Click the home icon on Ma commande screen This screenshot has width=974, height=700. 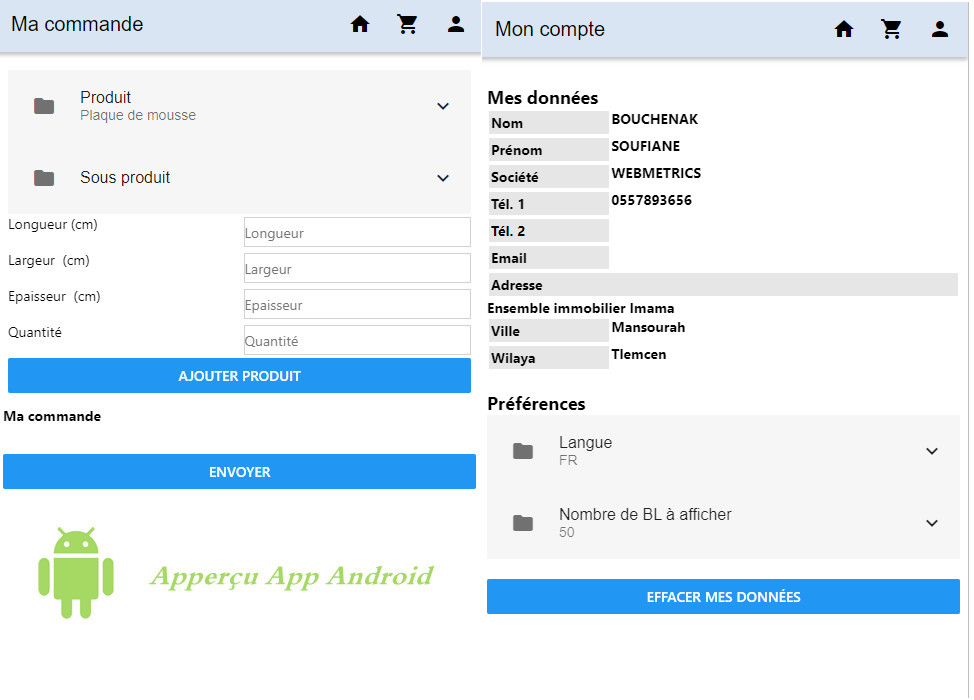click(360, 24)
